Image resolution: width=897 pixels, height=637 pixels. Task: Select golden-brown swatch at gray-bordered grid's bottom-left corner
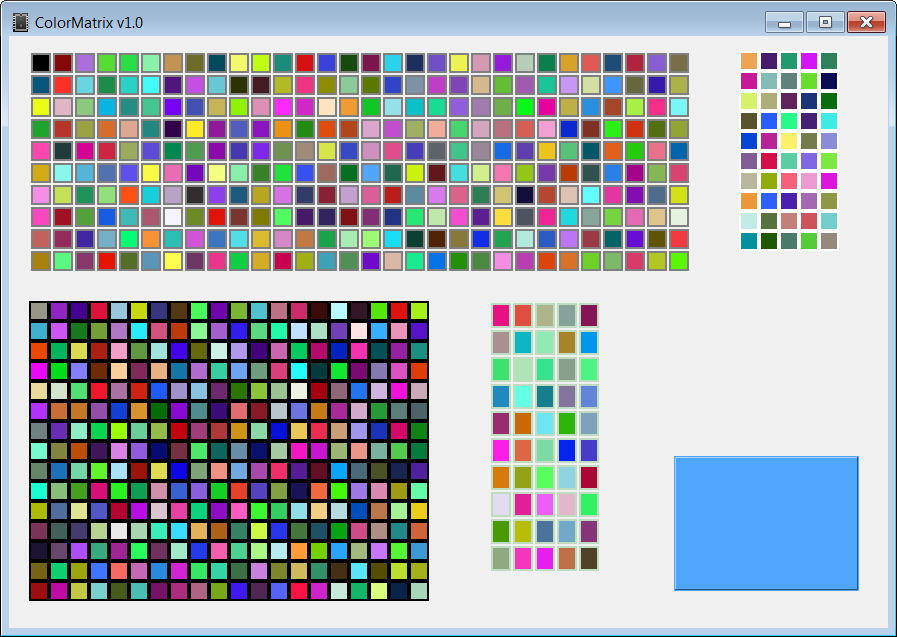coord(41,261)
